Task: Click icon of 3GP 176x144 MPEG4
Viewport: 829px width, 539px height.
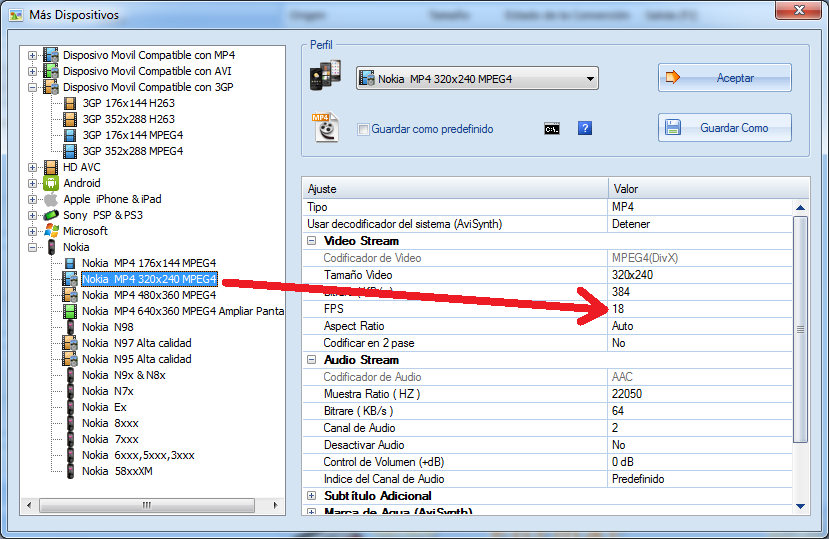Action: pyautogui.click(x=70, y=135)
